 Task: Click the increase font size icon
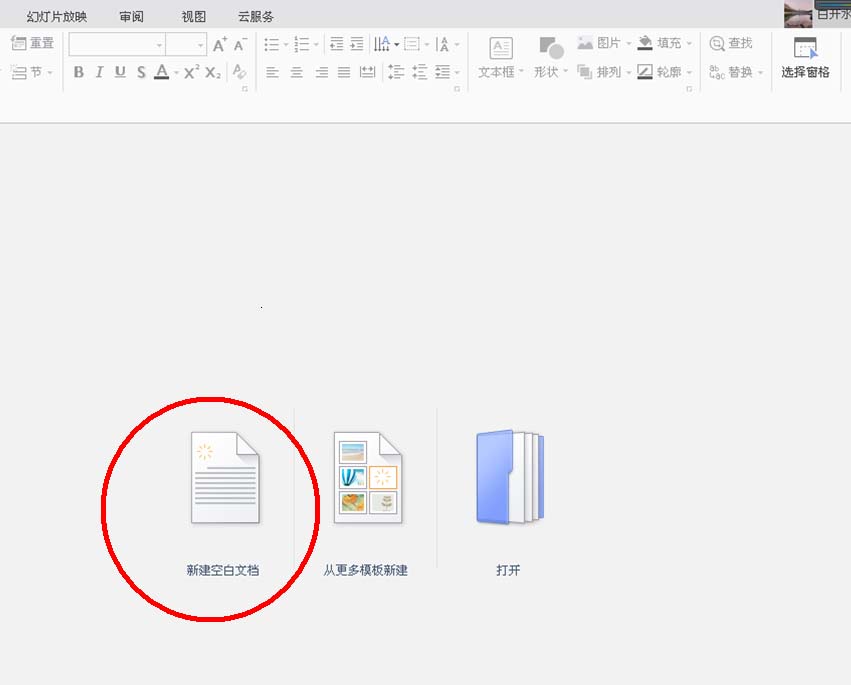(219, 45)
